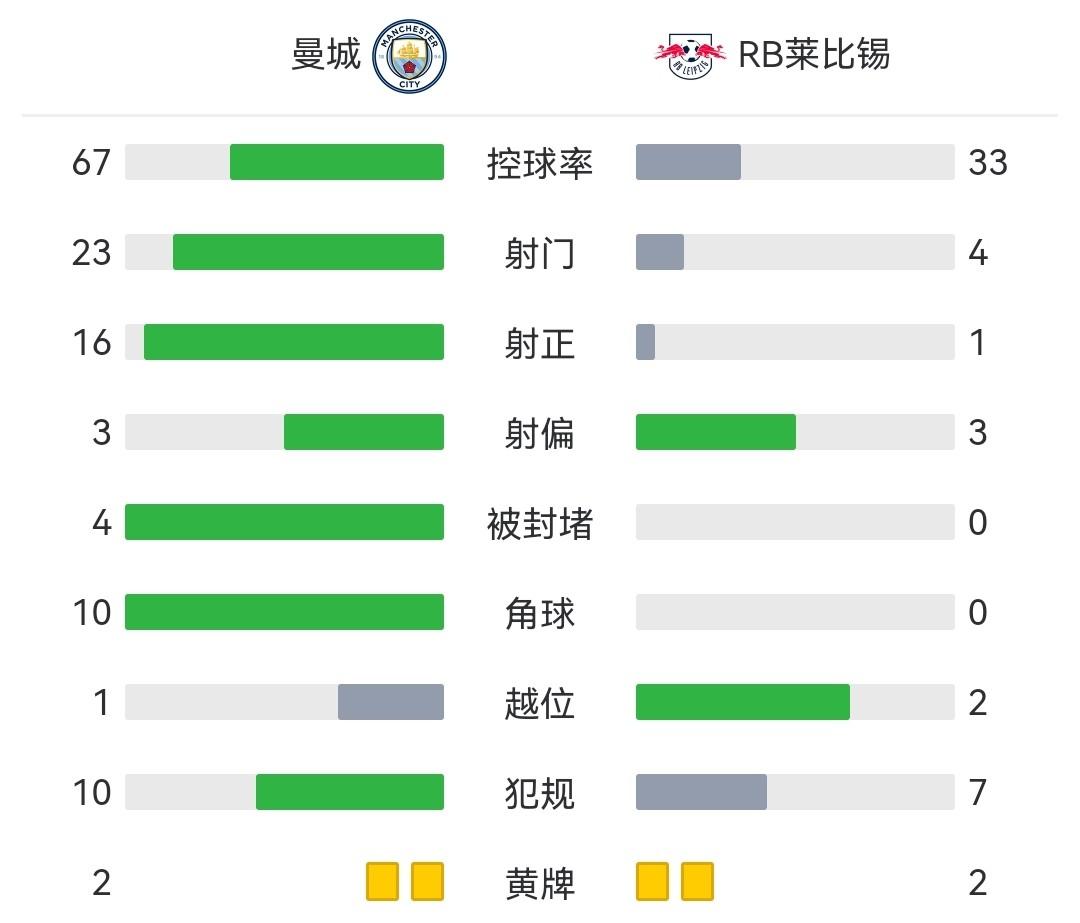The image size is (1080, 923).
Task: Click RB Leipzig's gray 控球率 possession bar
Action: pyautogui.click(x=688, y=162)
